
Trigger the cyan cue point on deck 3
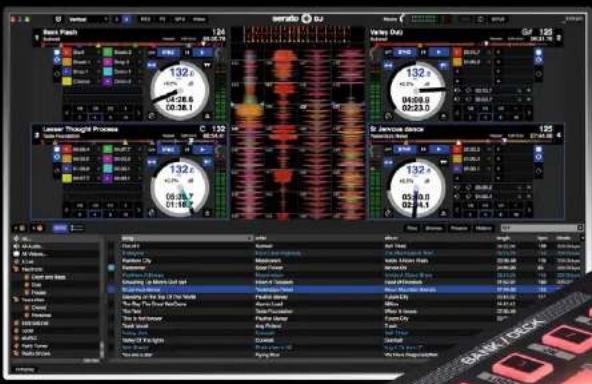coord(108,168)
